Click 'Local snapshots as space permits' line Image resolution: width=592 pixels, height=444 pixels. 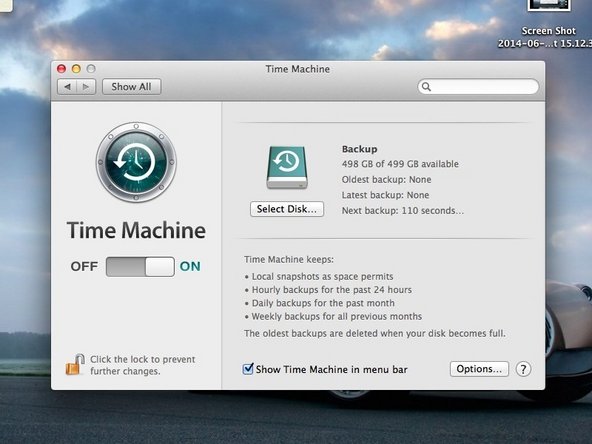(x=322, y=276)
